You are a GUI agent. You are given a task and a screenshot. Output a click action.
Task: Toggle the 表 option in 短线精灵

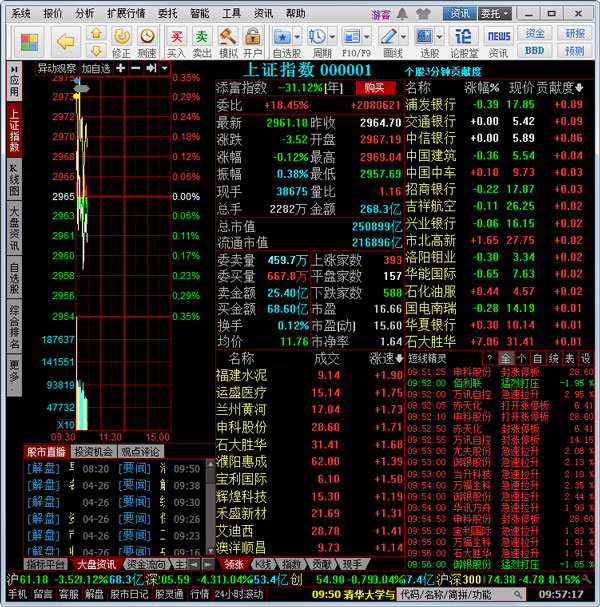[x=569, y=358]
